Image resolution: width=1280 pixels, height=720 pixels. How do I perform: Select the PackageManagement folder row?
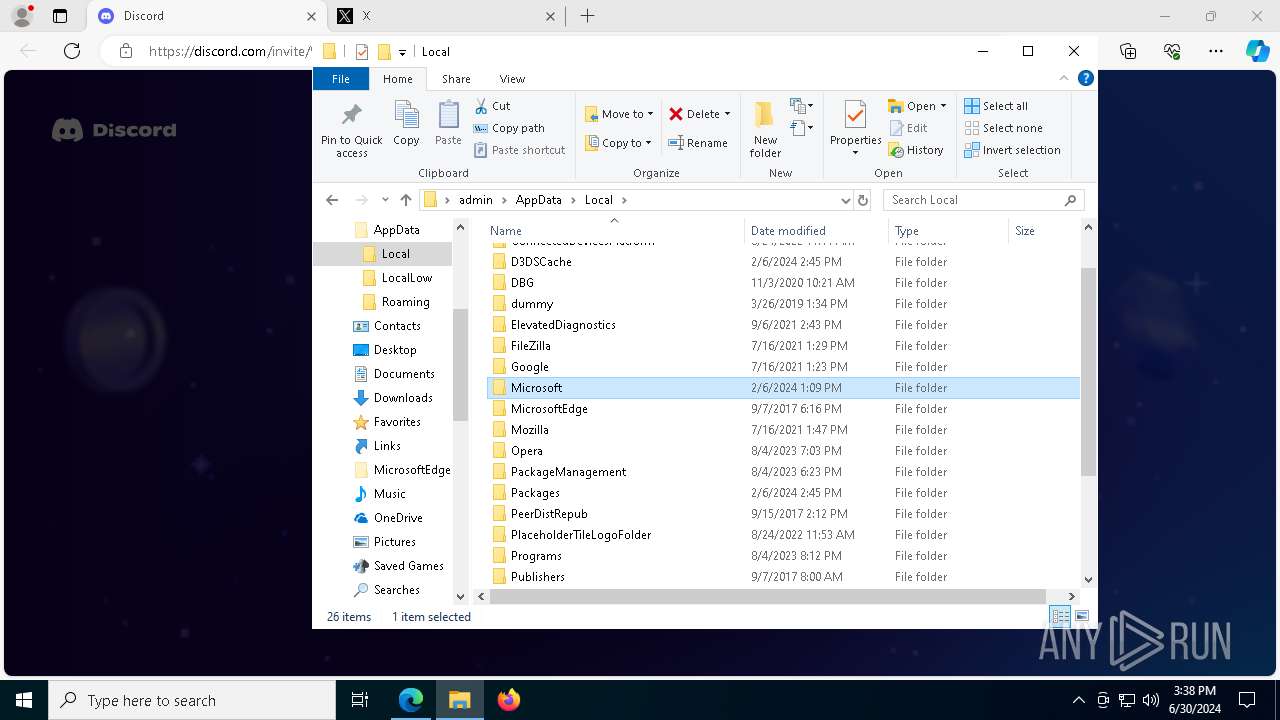[783, 472]
